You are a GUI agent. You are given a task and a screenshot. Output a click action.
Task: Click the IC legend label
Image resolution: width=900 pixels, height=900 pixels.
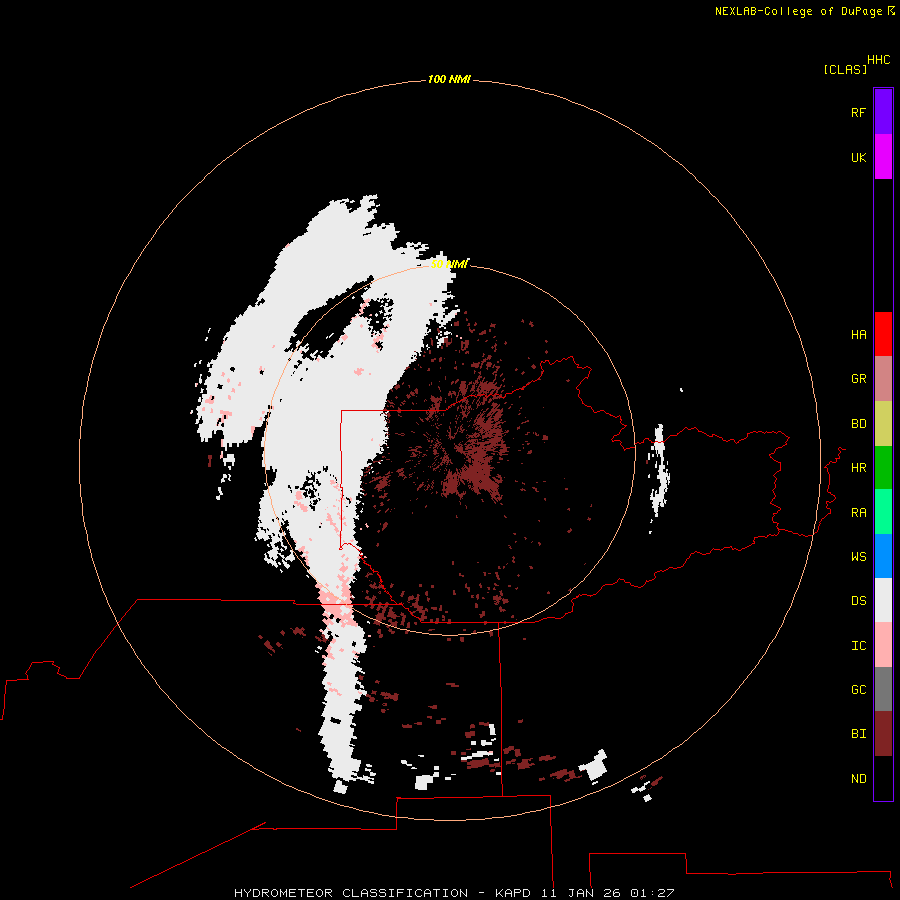click(x=858, y=646)
